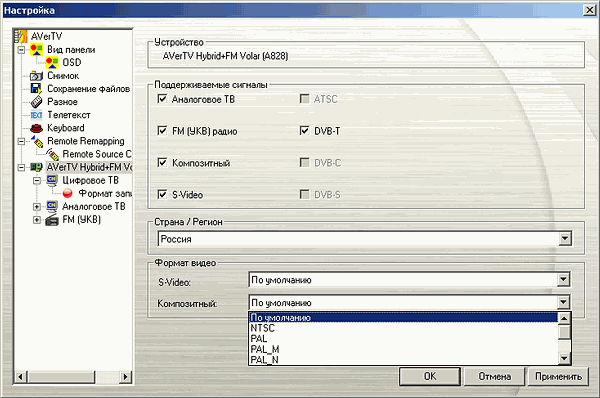Screen dimensions: 600x398
Task: Click the disabled ATSC checkbox
Action: coord(305,99)
